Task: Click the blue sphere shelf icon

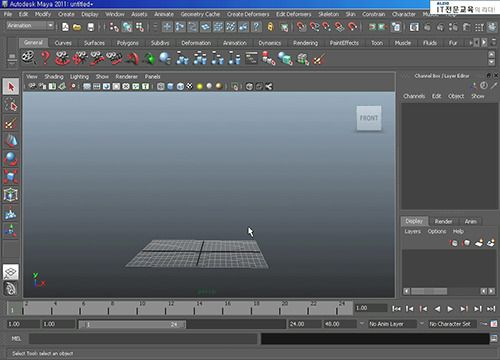Action: click(165, 58)
